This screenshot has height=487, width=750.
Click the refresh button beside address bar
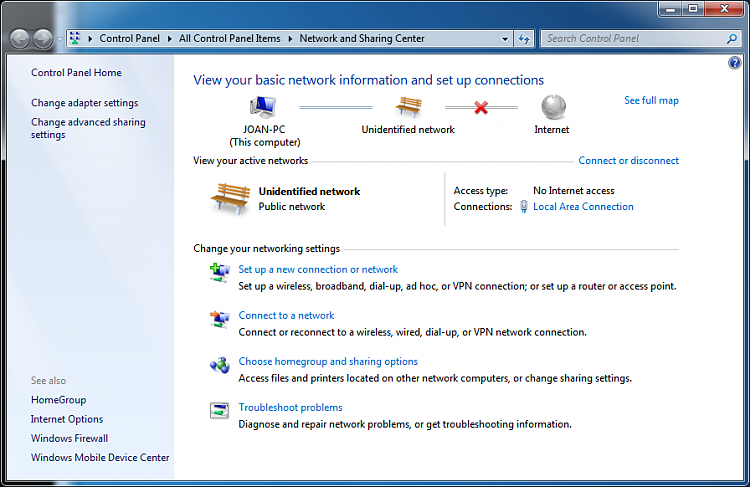coord(524,39)
